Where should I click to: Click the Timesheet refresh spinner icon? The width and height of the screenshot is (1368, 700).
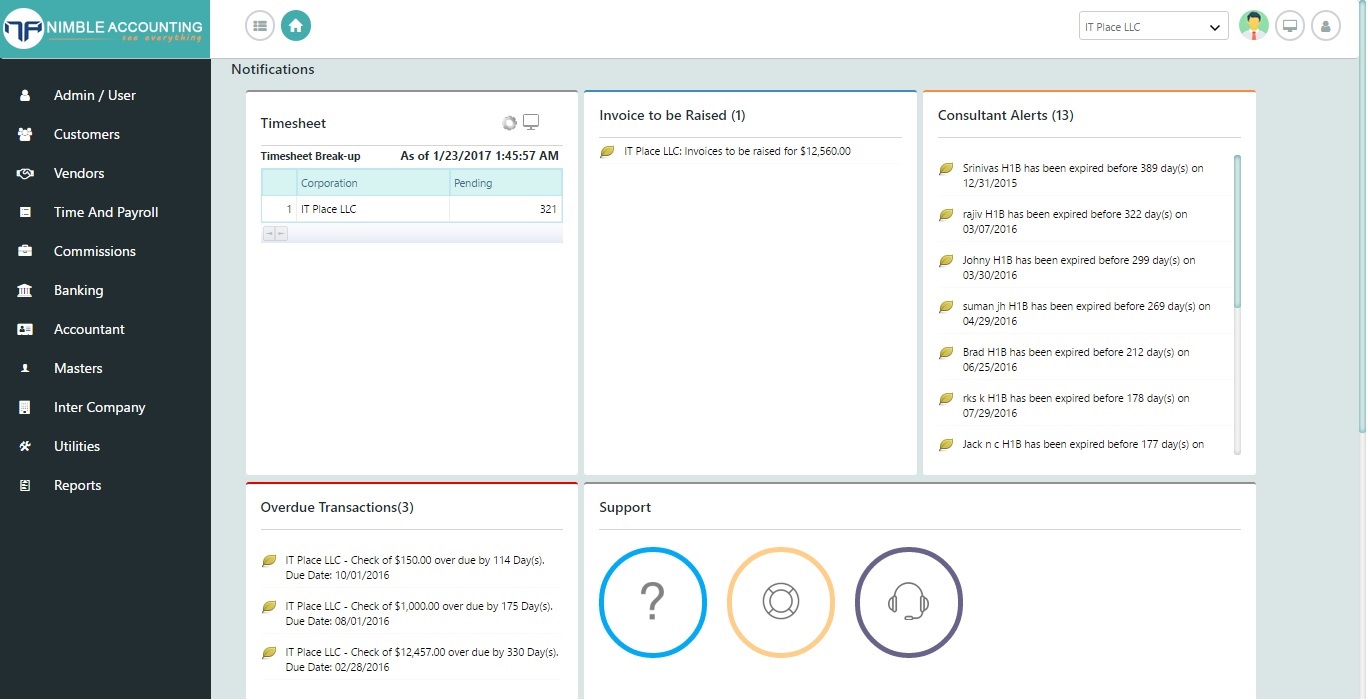(510, 123)
